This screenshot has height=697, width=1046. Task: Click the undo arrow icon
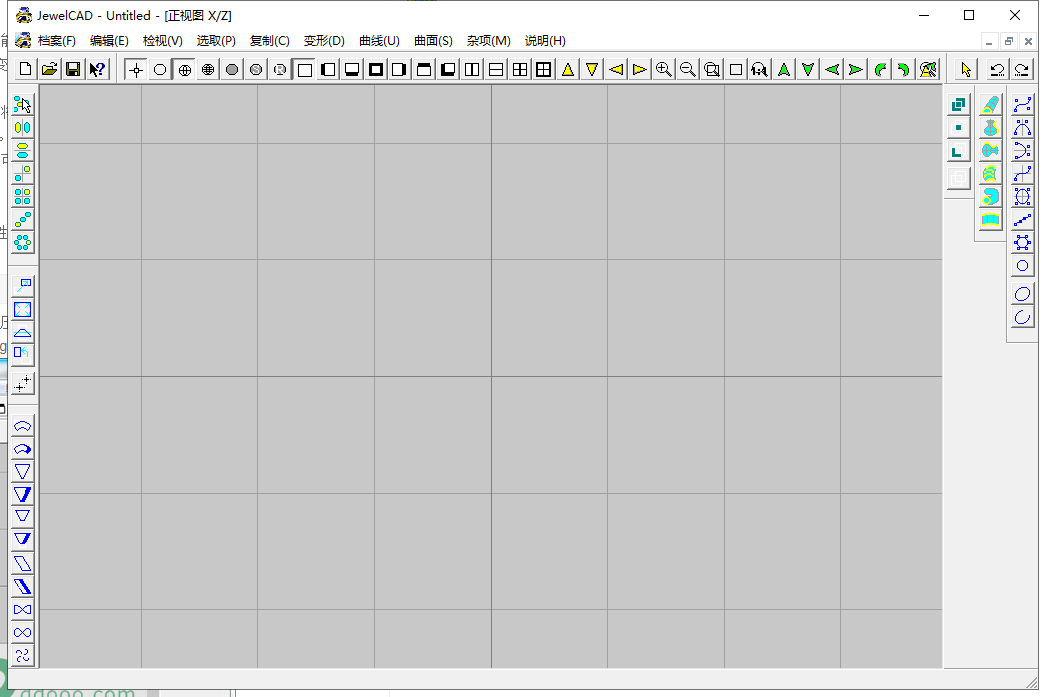tap(997, 69)
